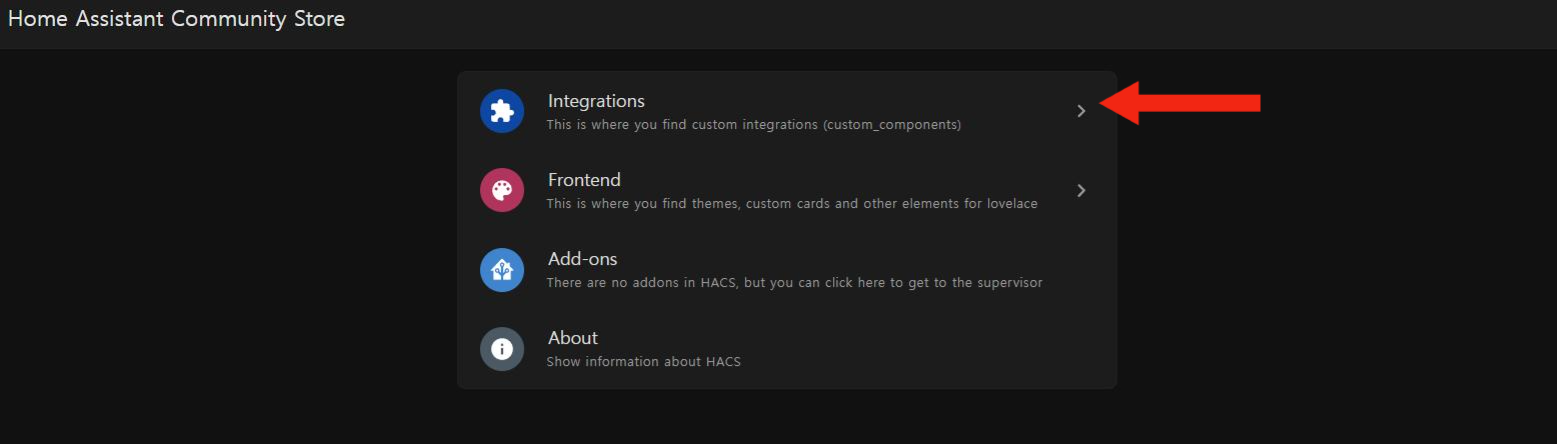Open the Integrations menu entry title

coord(596,101)
